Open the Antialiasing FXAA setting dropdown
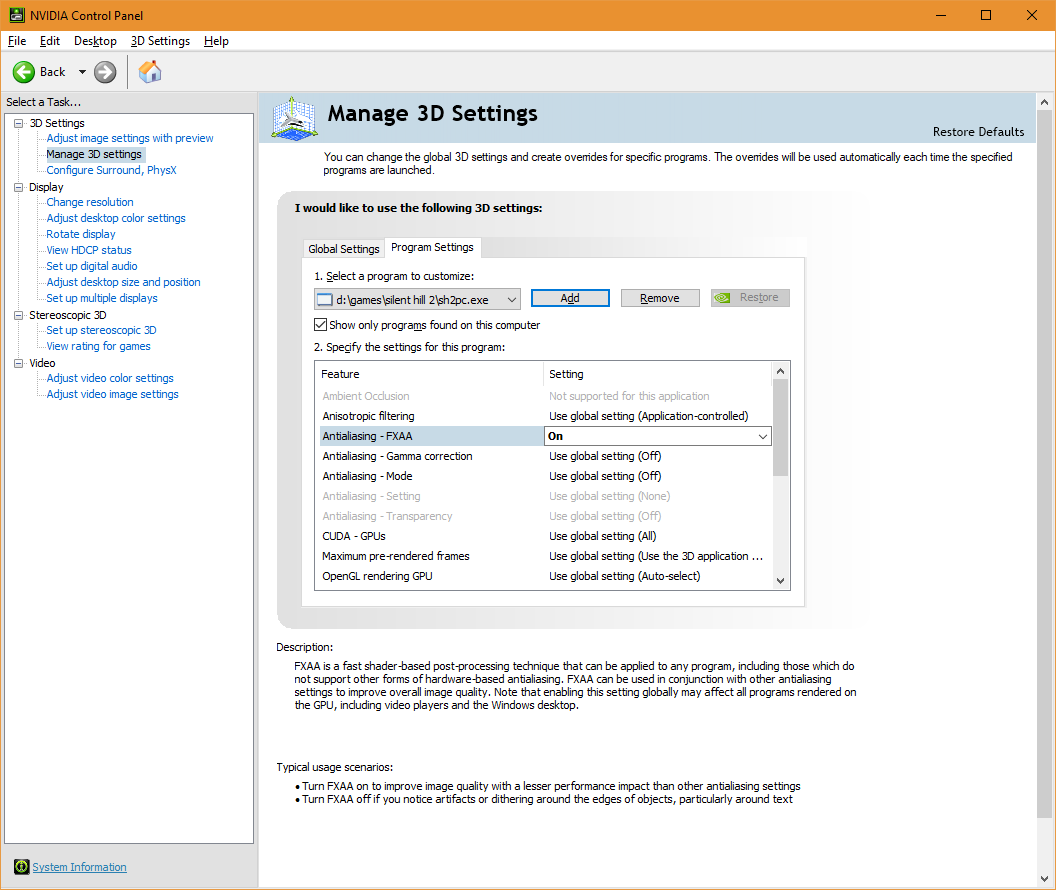 point(762,436)
